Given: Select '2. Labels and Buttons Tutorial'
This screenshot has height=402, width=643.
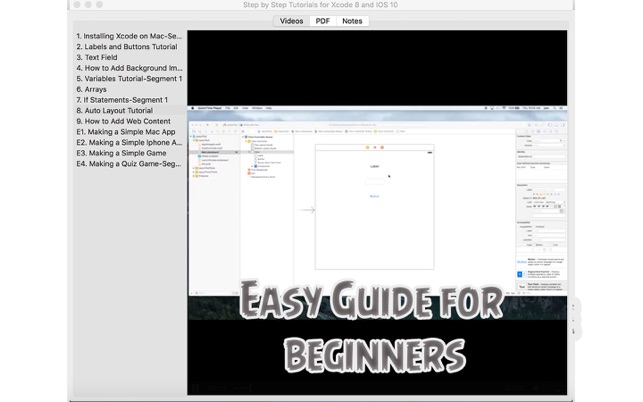Looking at the screenshot, I should [129, 47].
